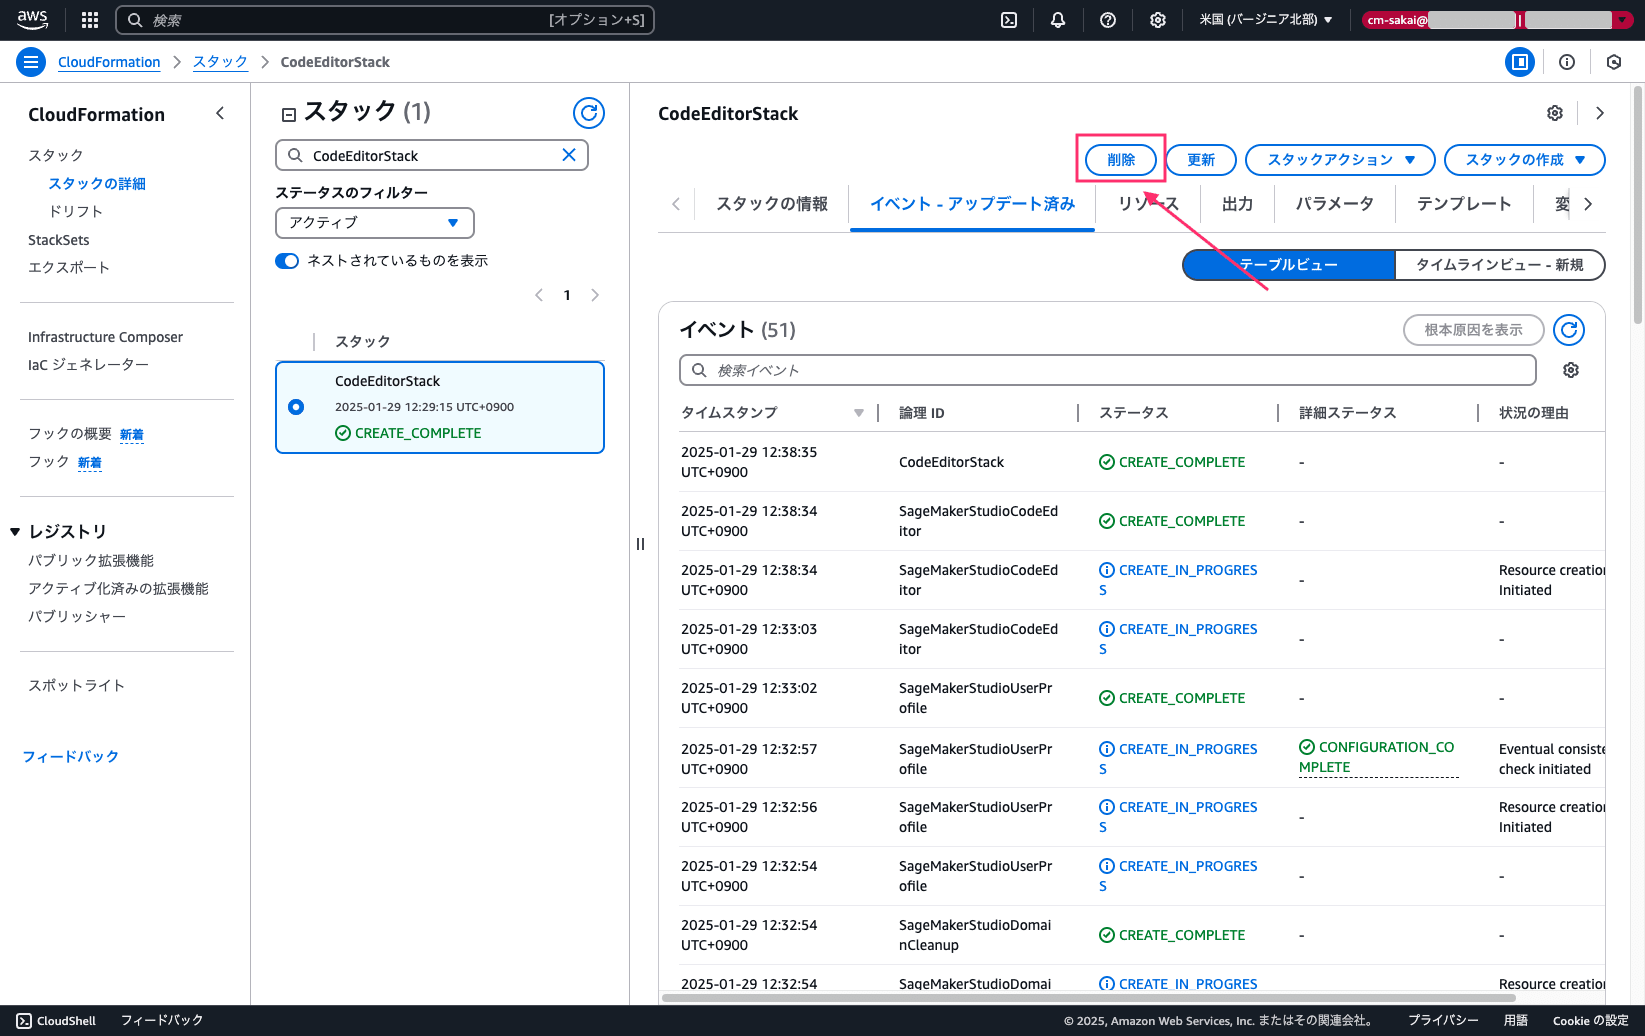Image resolution: width=1645 pixels, height=1036 pixels.
Task: Select the Events - Updated tab
Action: 972,204
